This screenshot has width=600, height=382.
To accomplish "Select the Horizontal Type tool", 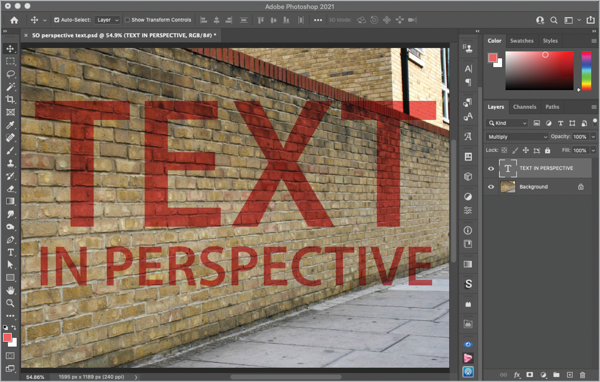I will click(10, 252).
